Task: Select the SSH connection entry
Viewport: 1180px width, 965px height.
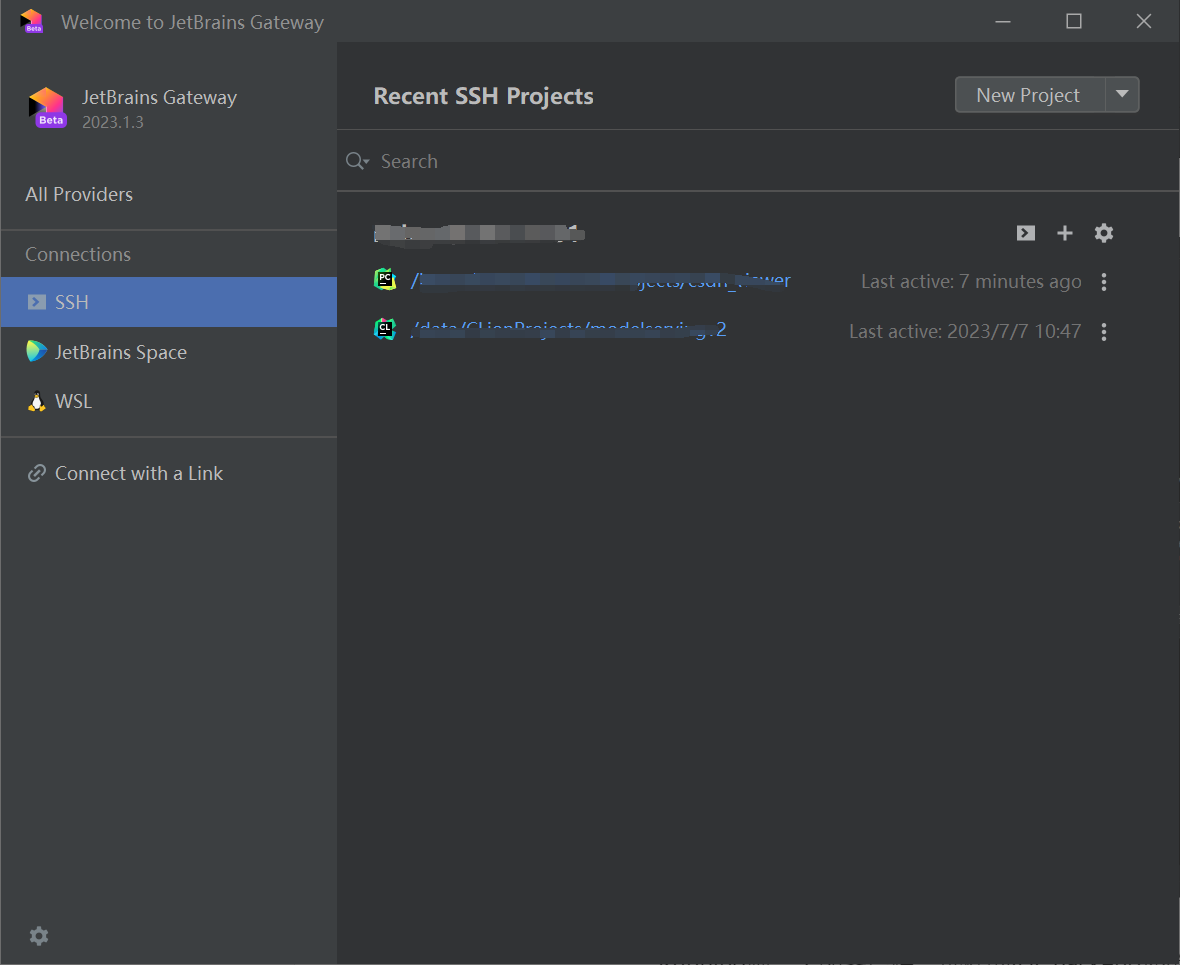Action: click(x=169, y=302)
